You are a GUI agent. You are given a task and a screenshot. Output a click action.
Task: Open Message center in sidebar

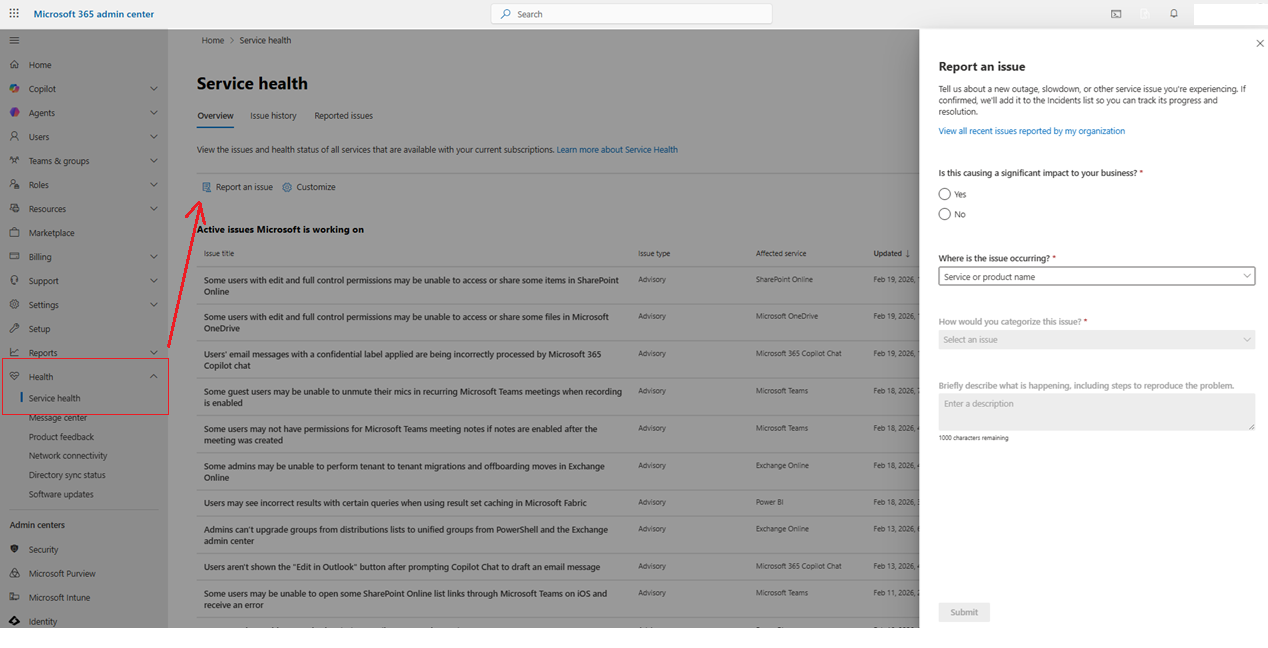click(58, 418)
